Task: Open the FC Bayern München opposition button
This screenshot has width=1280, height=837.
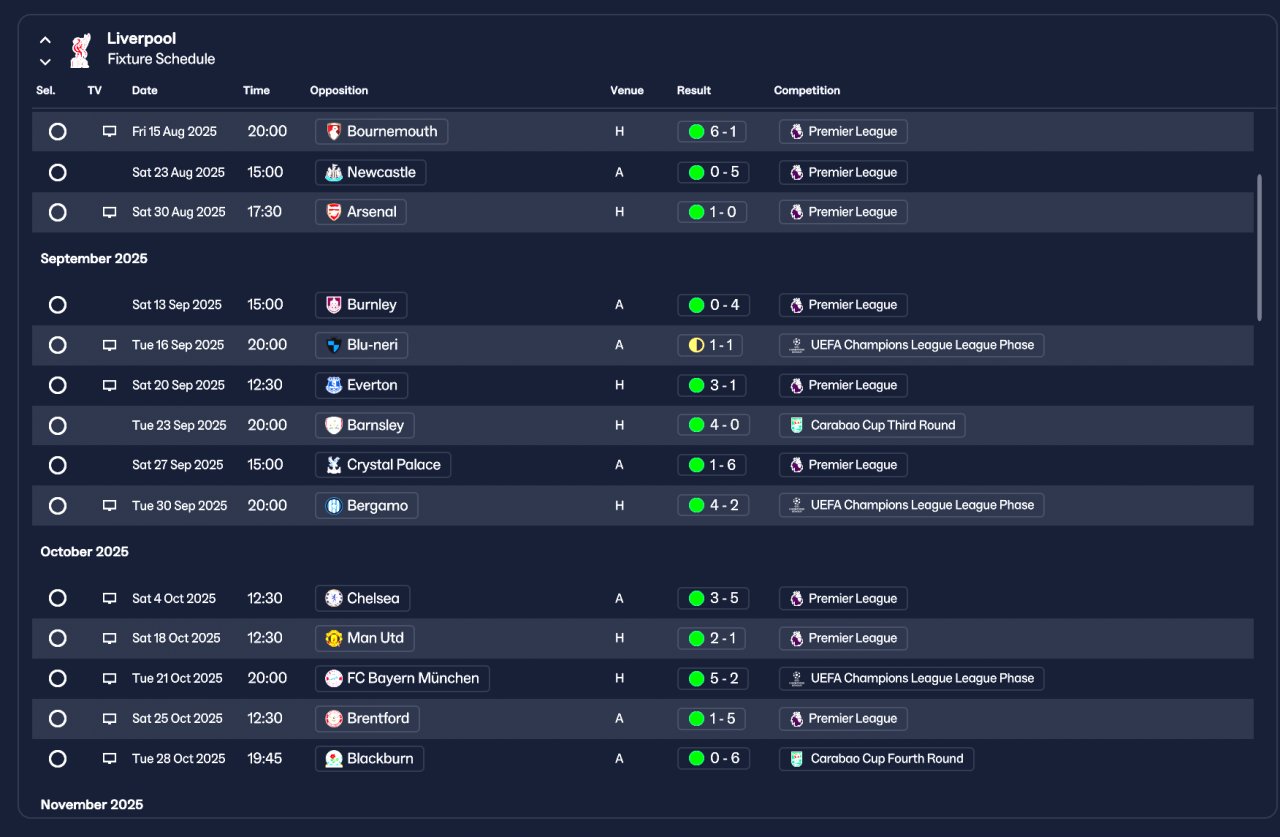Action: point(402,679)
